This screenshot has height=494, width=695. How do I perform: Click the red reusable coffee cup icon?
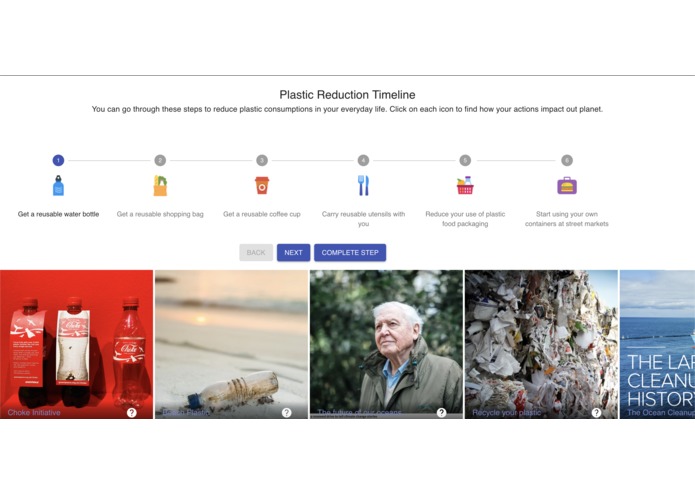point(262,186)
